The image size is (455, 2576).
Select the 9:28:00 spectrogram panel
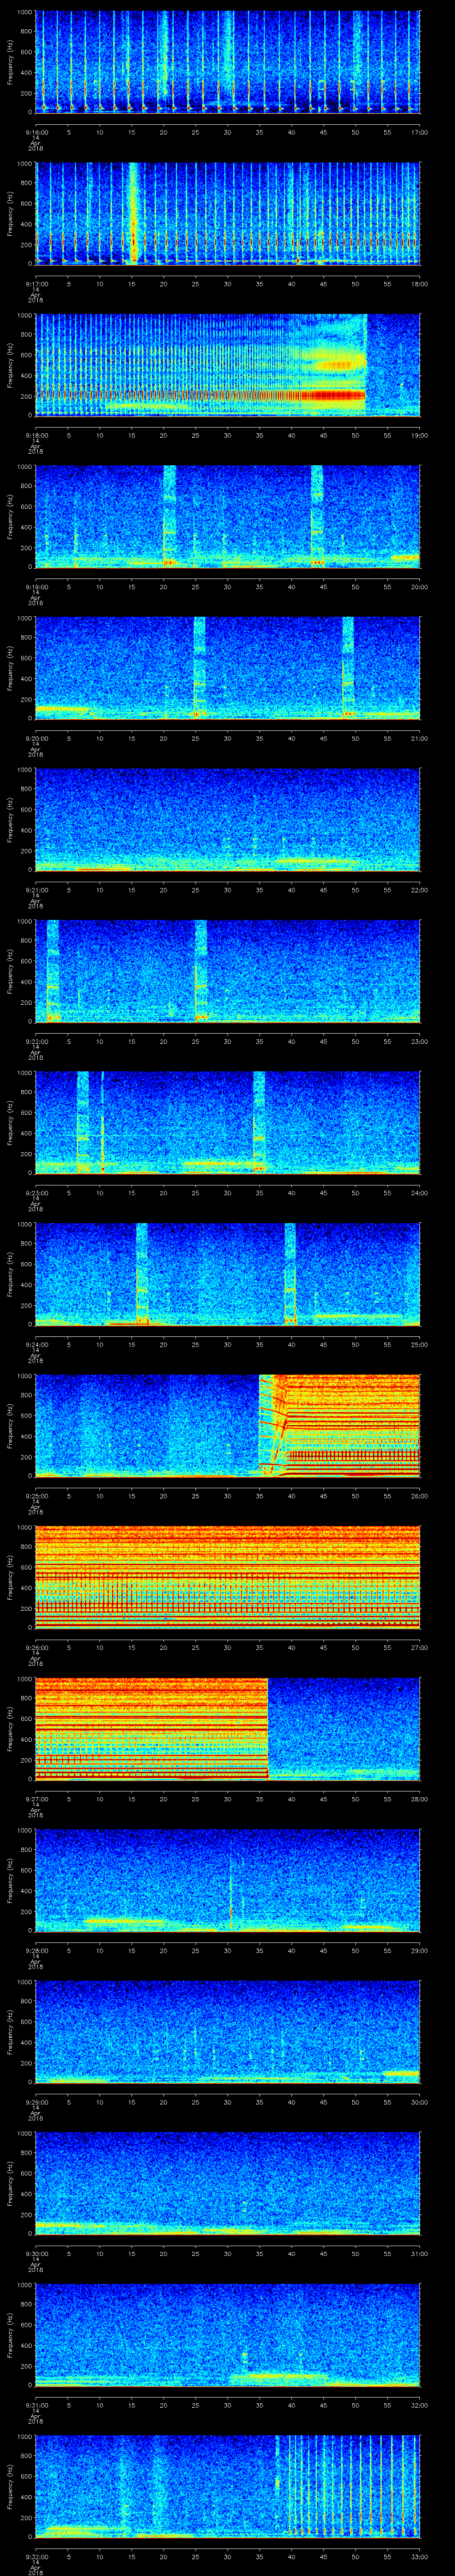click(x=227, y=1879)
